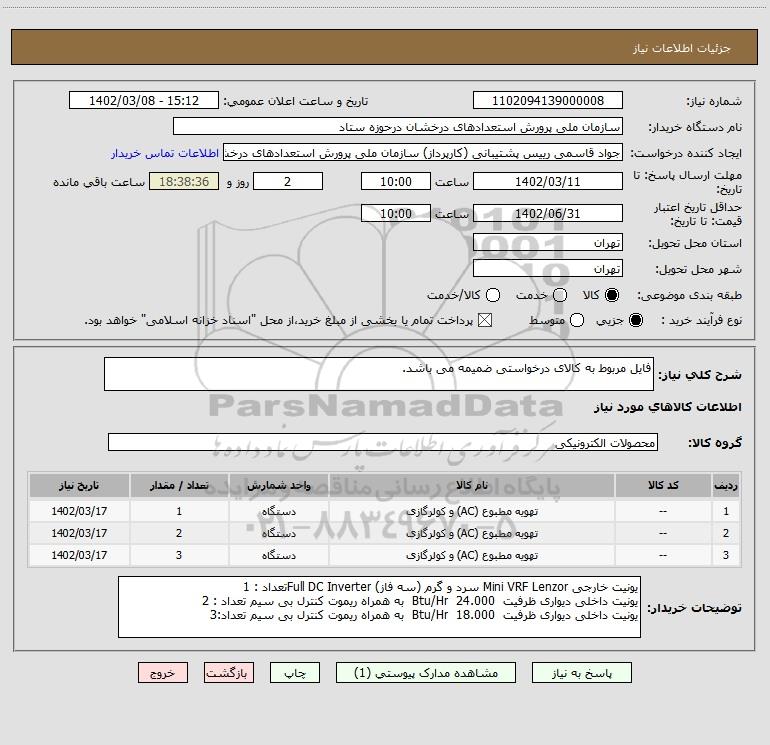Click the بازگشت back button
The width and height of the screenshot is (770, 745).
click(229, 673)
